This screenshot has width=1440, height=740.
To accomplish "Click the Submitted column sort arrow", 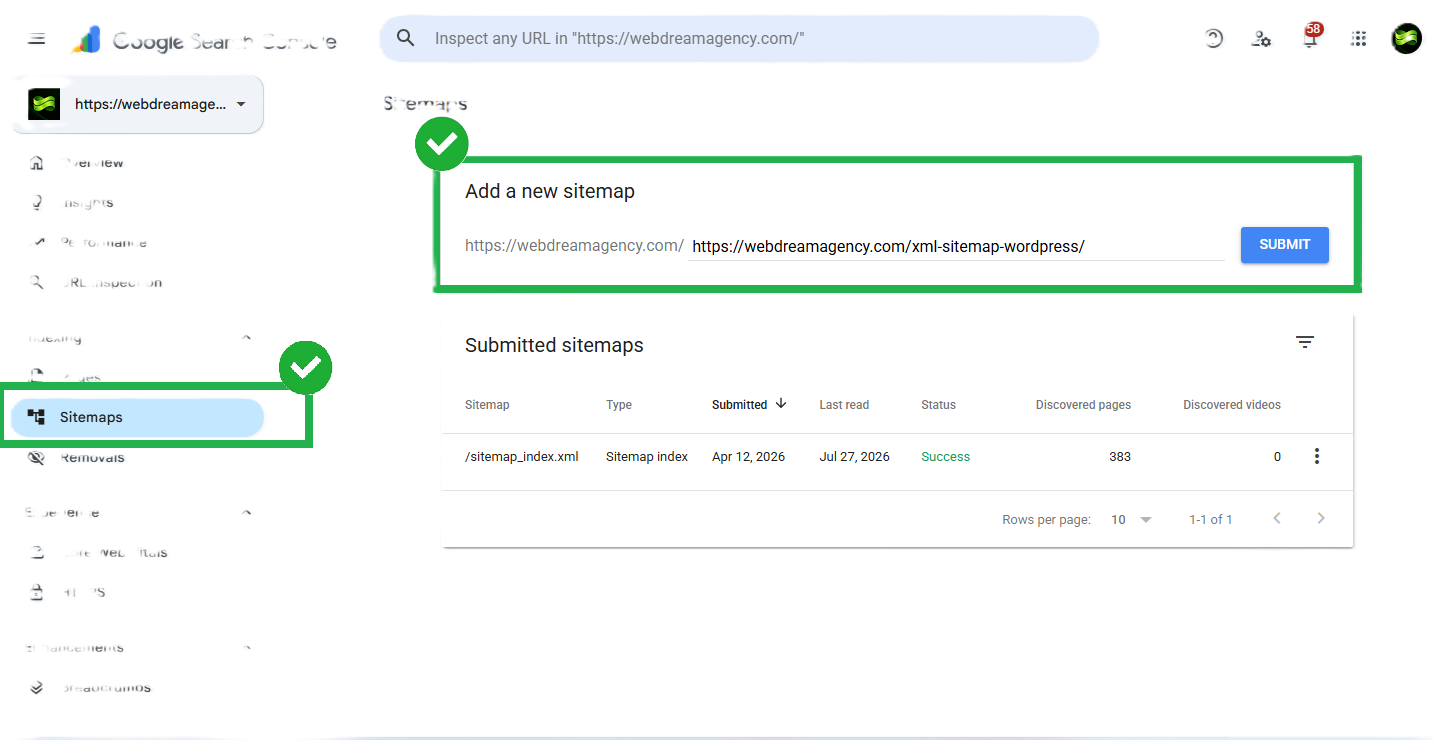I will tap(781, 404).
